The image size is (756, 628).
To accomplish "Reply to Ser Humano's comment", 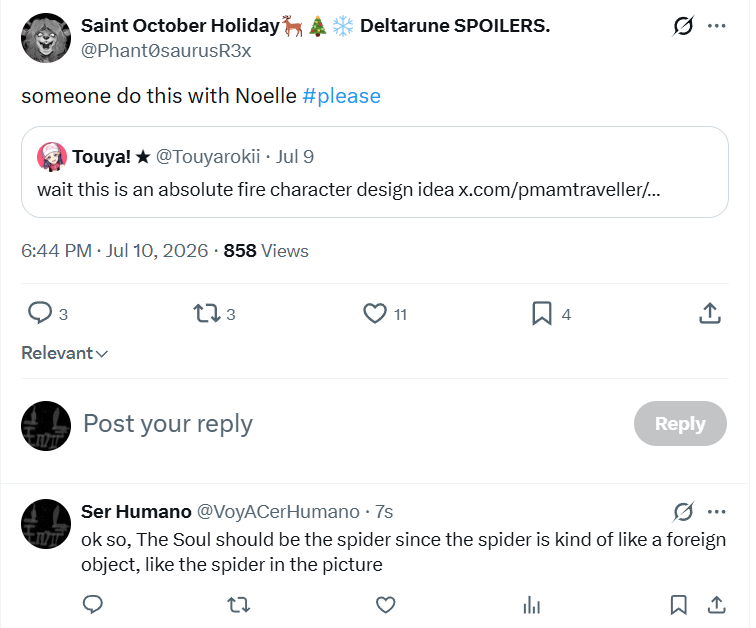I will point(93,604).
